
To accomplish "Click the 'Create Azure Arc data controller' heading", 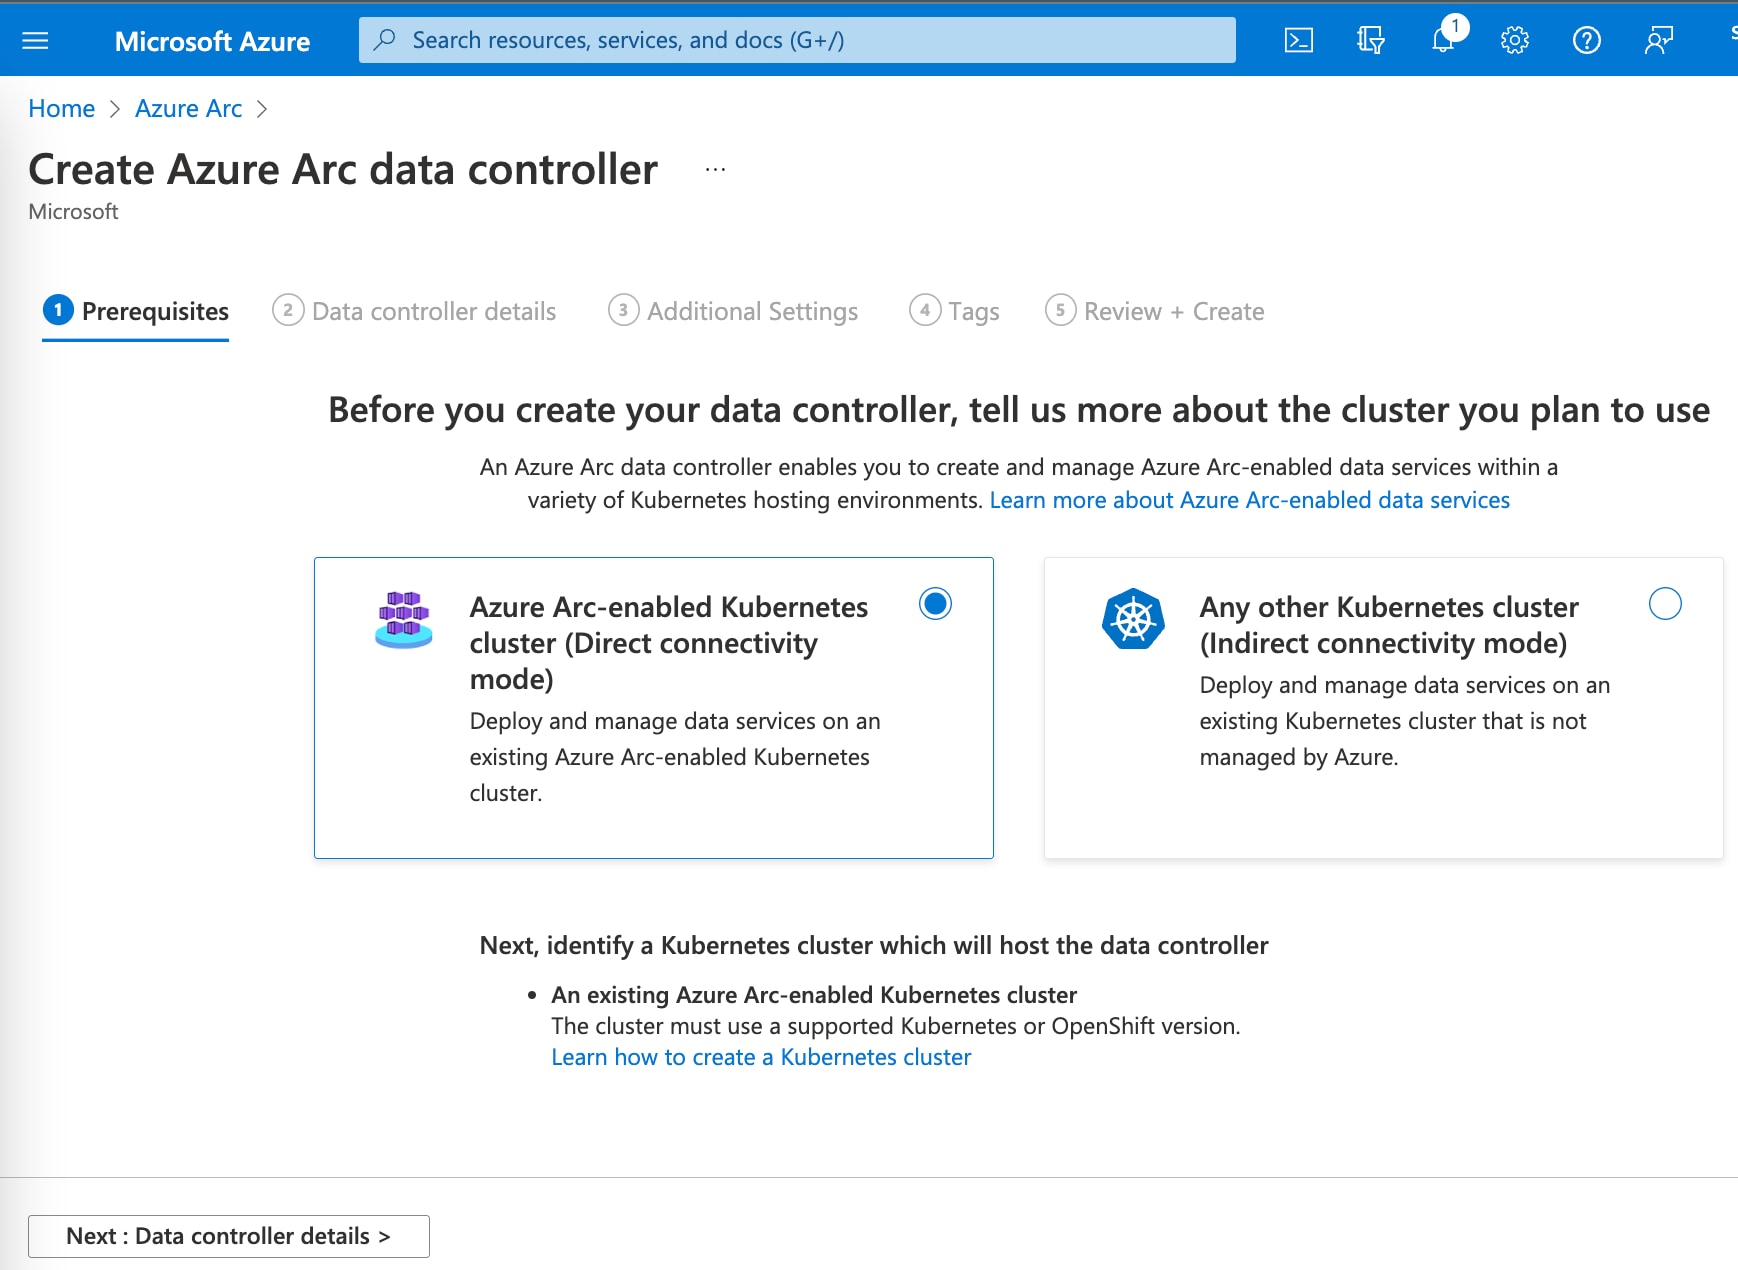I will (343, 169).
